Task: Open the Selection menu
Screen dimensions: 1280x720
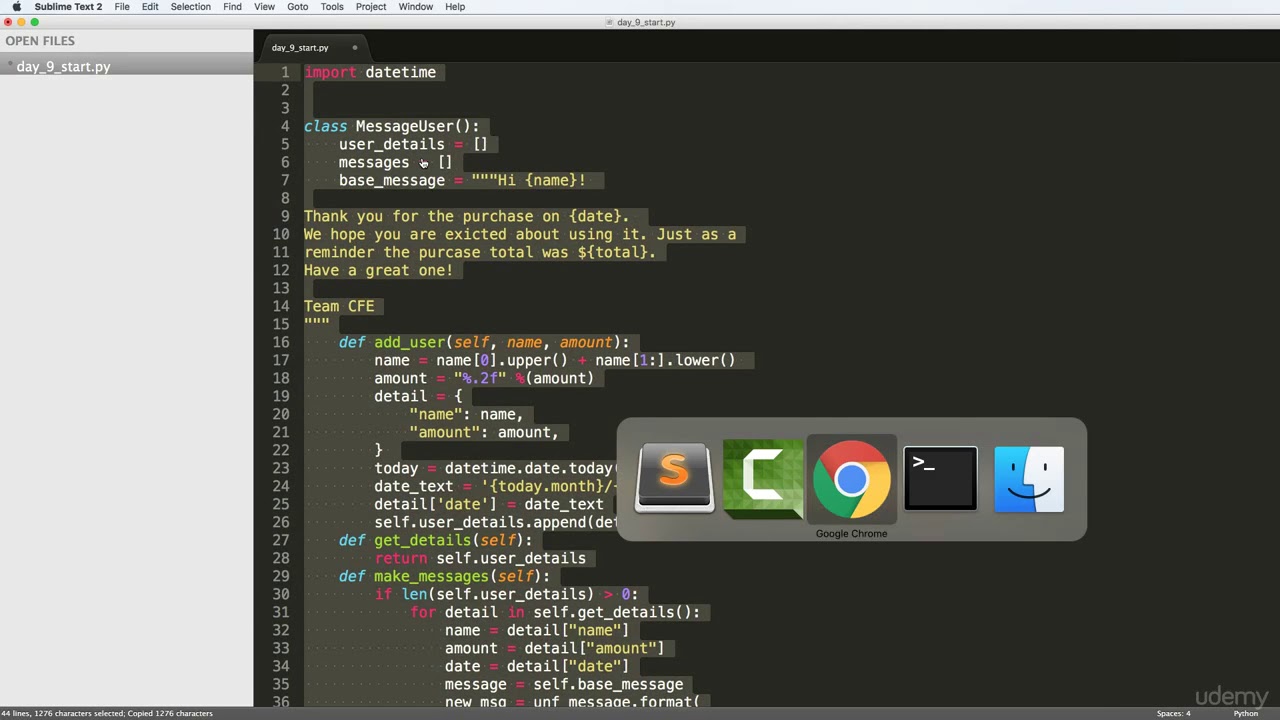Action: coord(190,7)
